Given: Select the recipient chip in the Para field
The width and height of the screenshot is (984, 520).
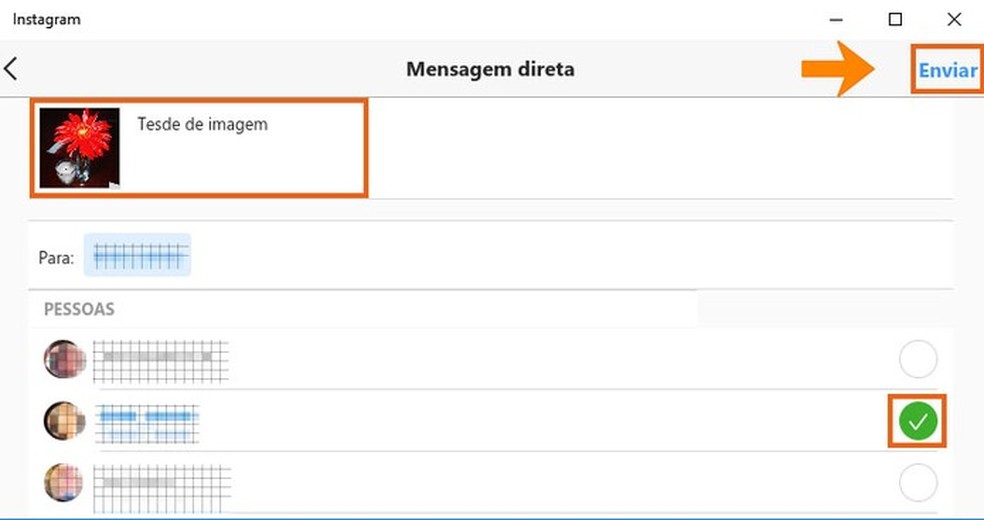Looking at the screenshot, I should 137,256.
